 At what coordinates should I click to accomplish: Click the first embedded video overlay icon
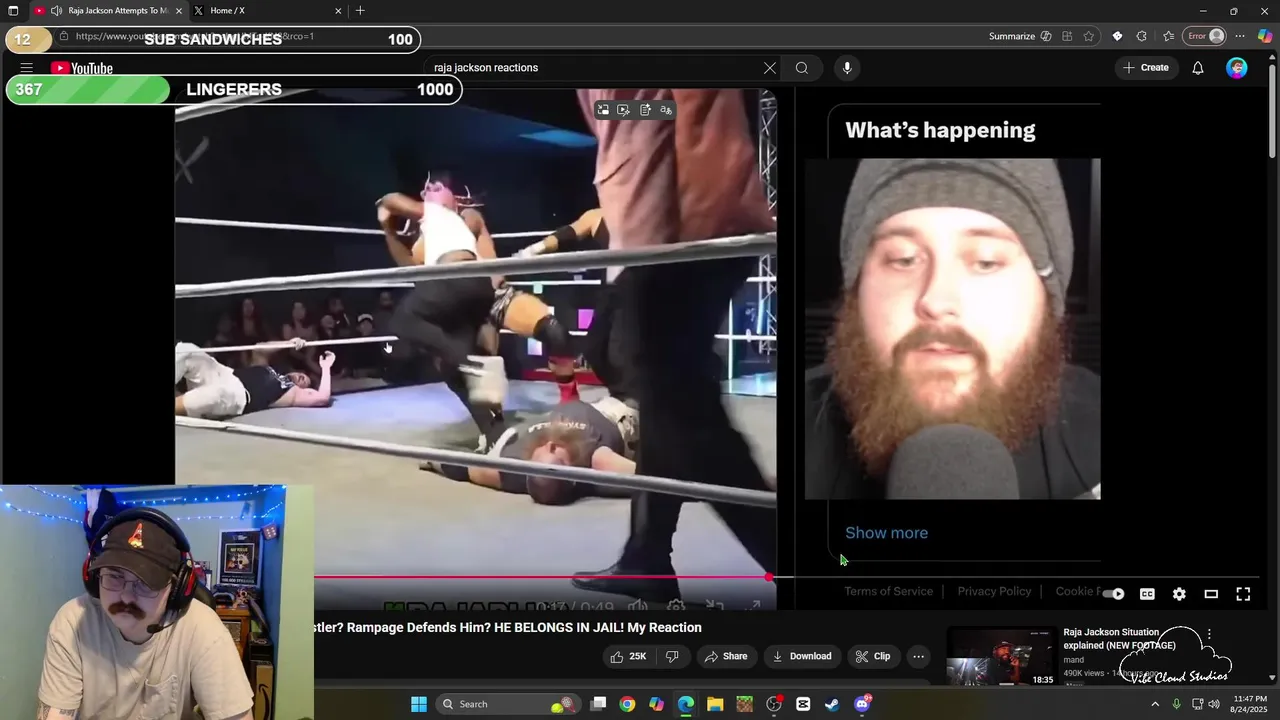(x=602, y=110)
